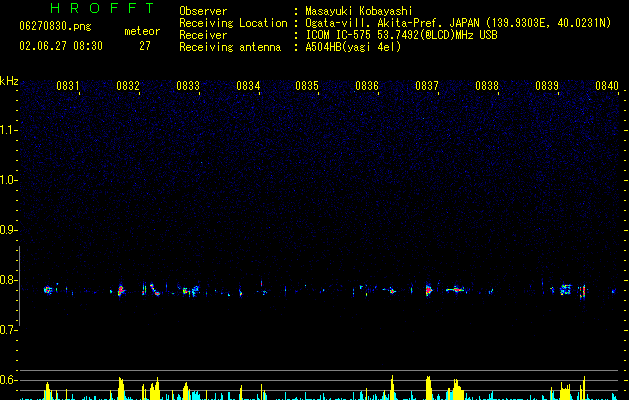Click the file name 06270830.png
The image size is (629, 400).
pyautogui.click(x=55, y=26)
